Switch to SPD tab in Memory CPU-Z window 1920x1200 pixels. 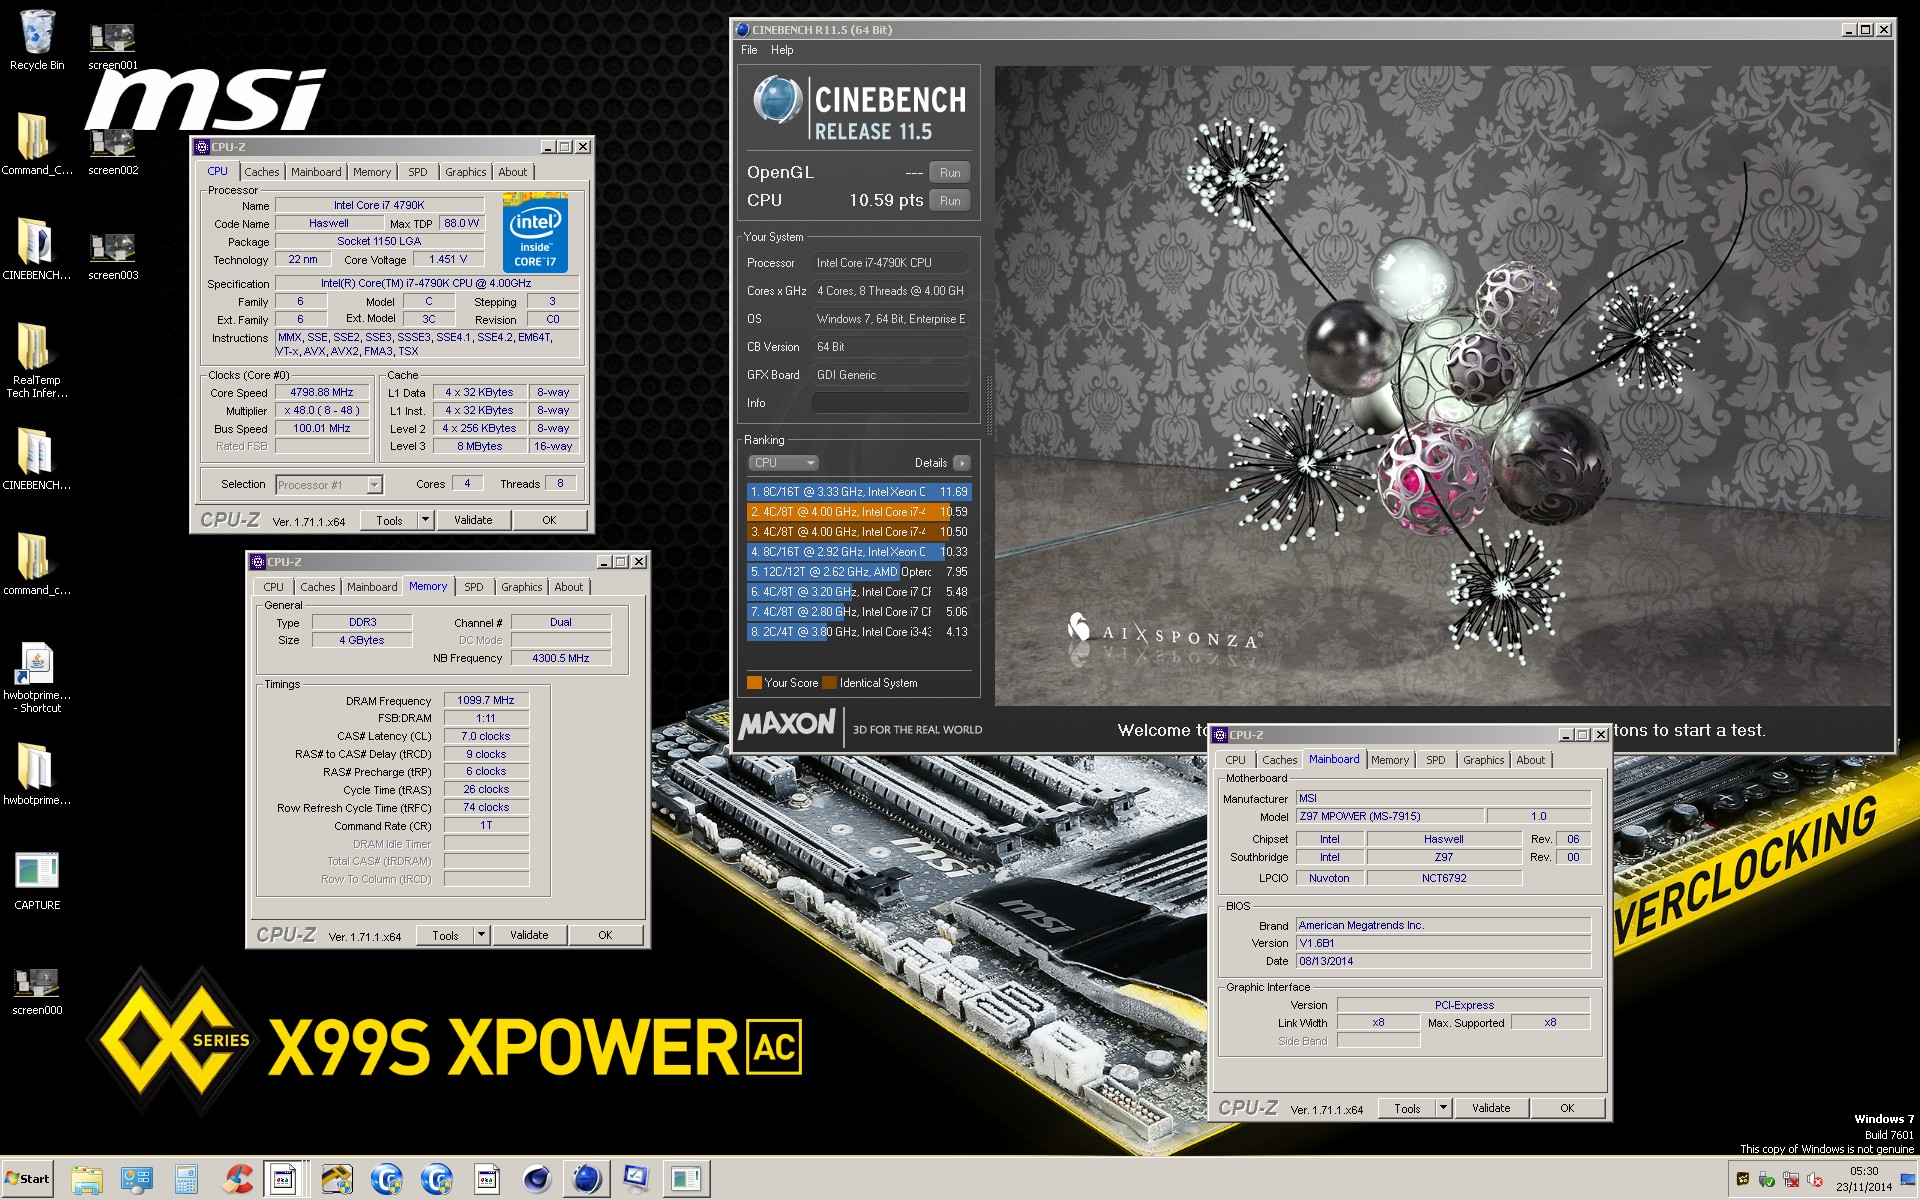474,587
